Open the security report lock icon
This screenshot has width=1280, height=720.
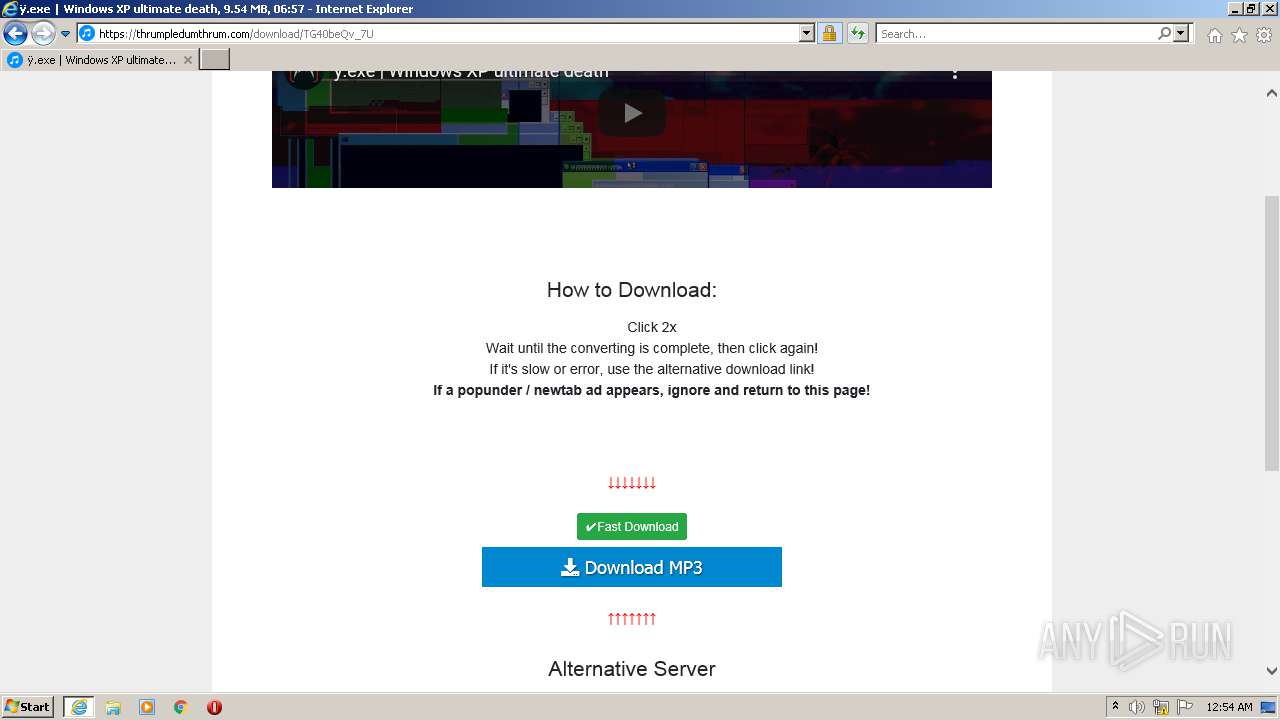829,34
